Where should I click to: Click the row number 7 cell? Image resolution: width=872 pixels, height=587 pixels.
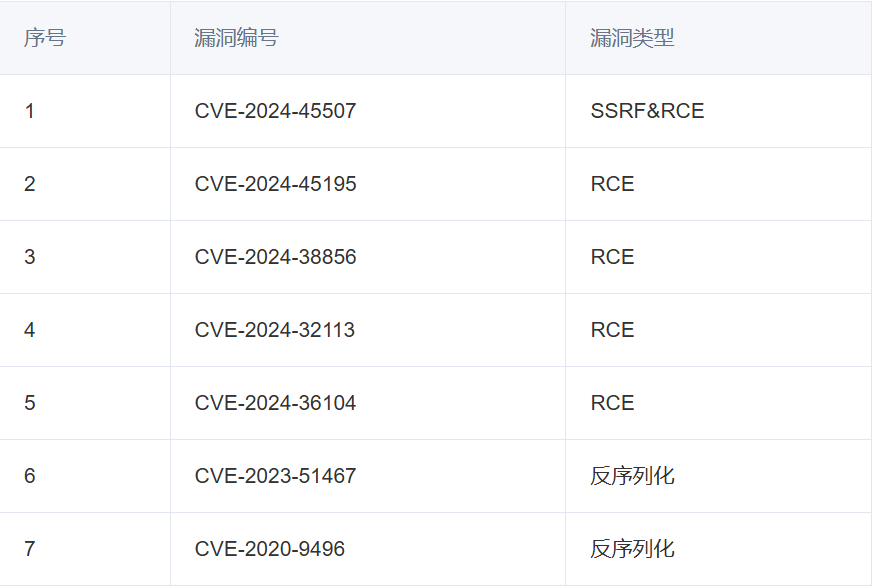tap(85, 549)
